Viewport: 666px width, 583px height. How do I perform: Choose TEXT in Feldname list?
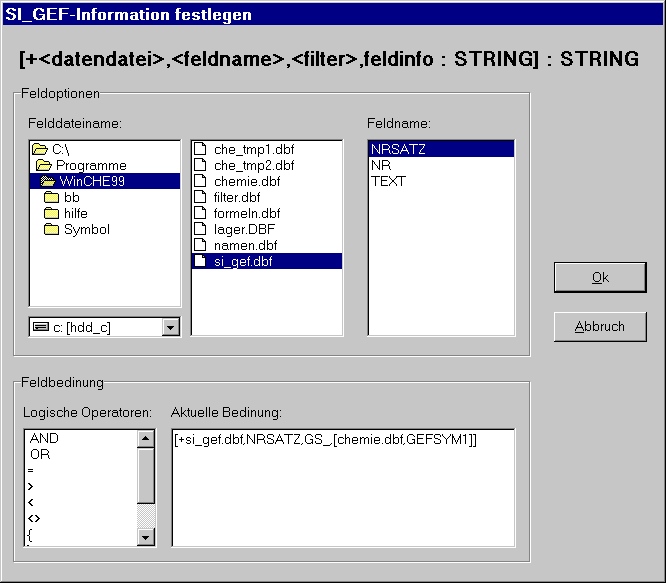(388, 182)
